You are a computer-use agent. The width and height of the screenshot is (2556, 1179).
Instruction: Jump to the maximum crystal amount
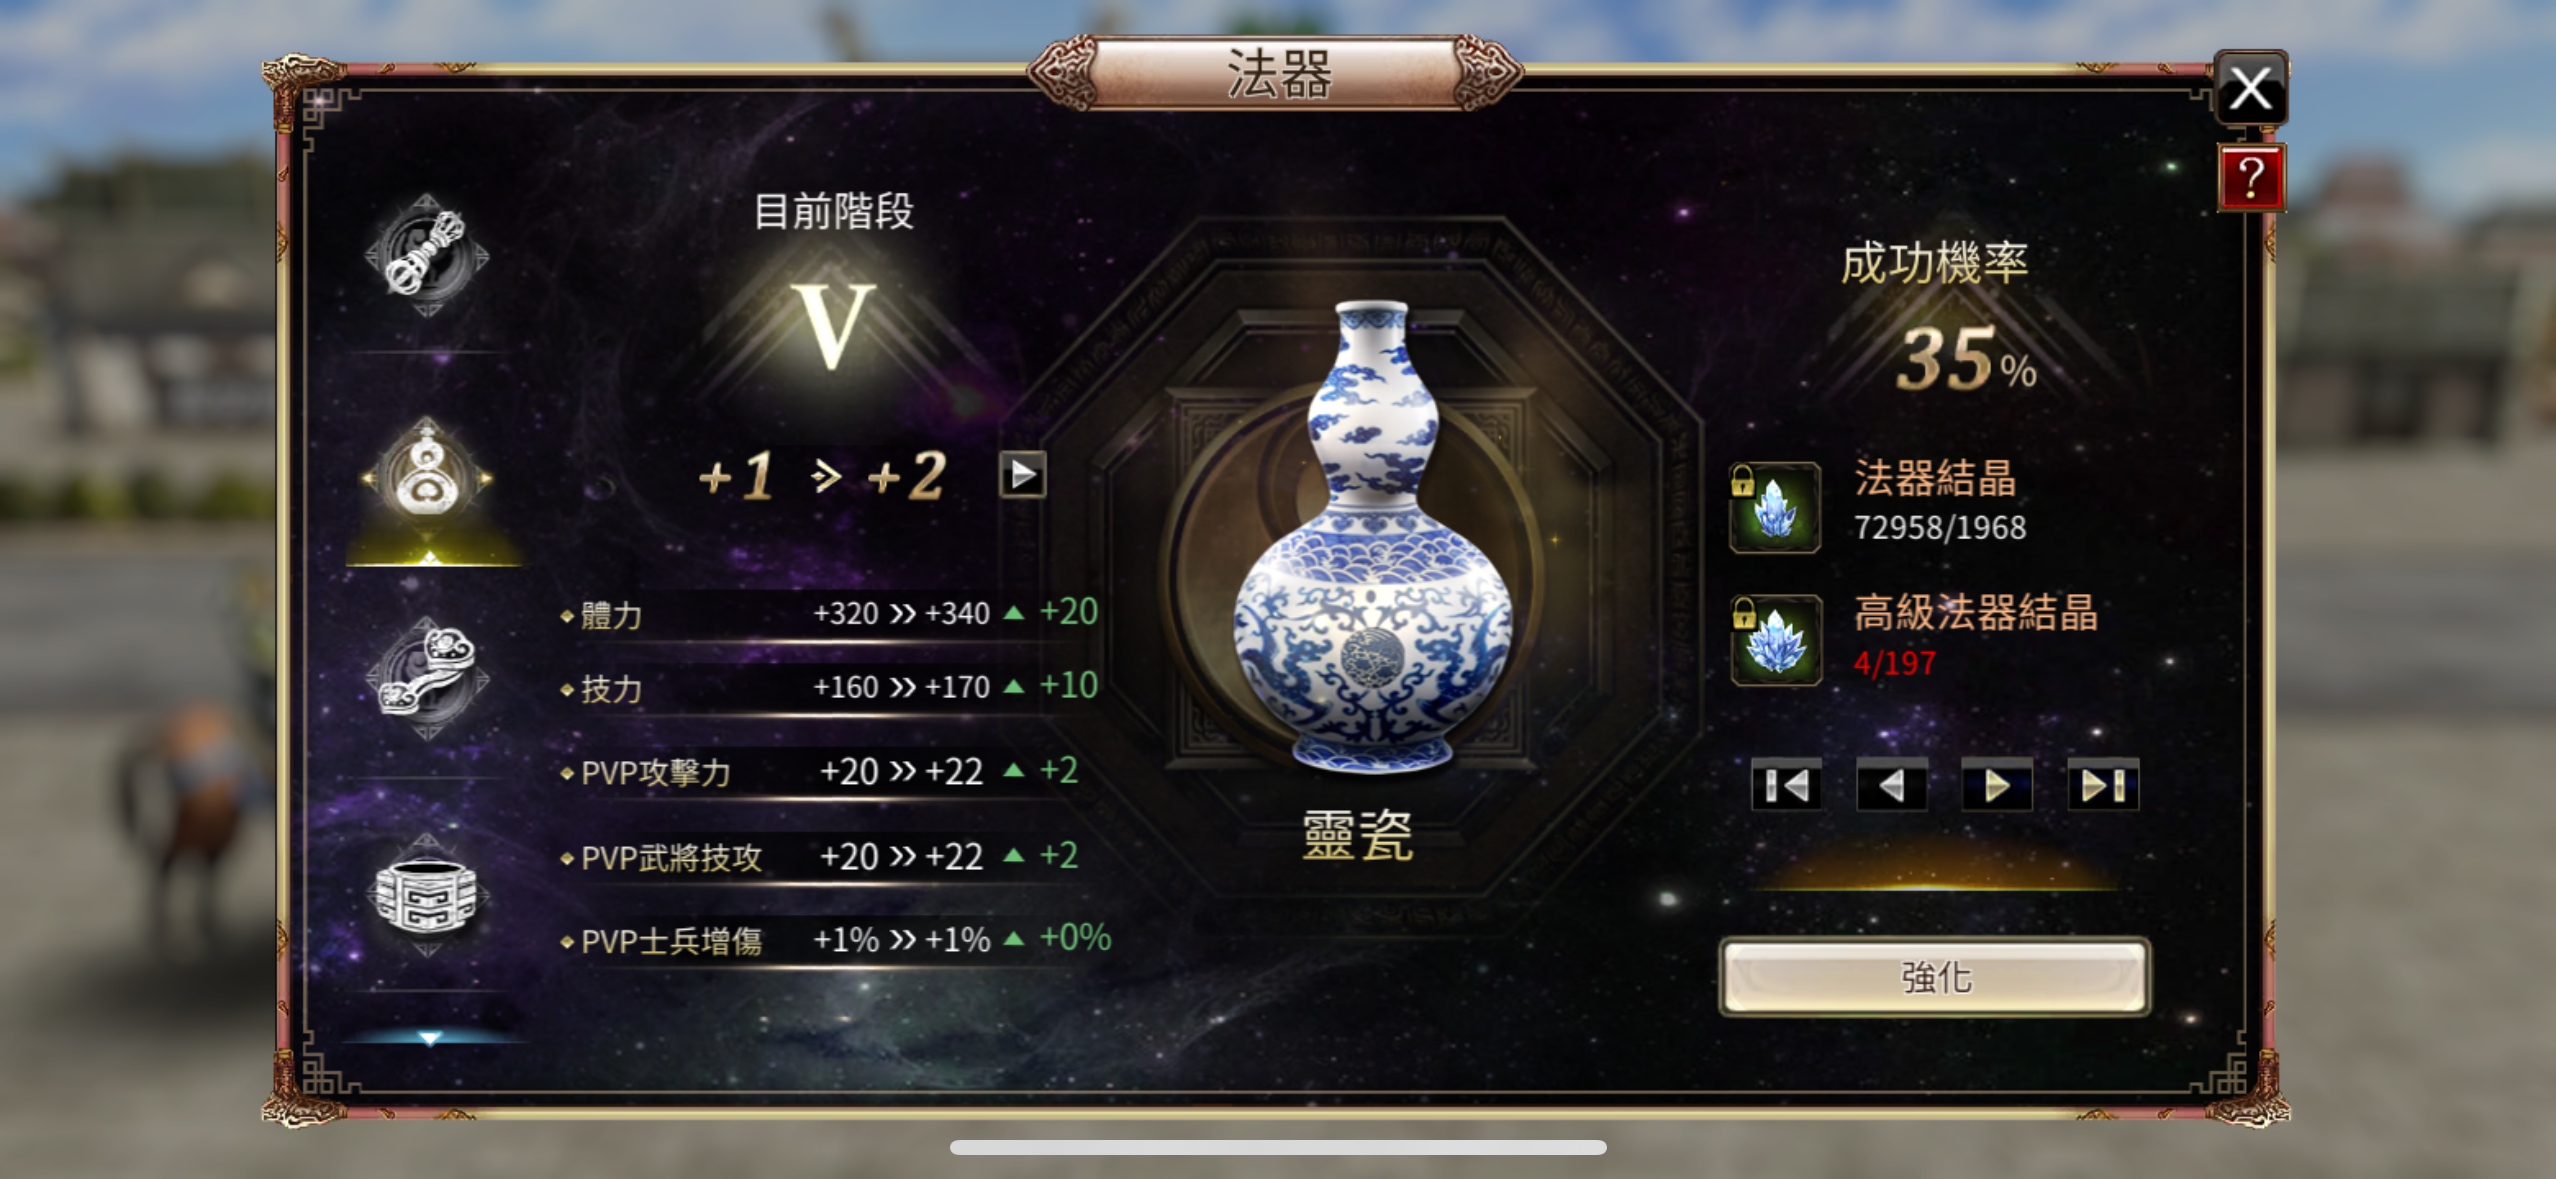click(2103, 786)
